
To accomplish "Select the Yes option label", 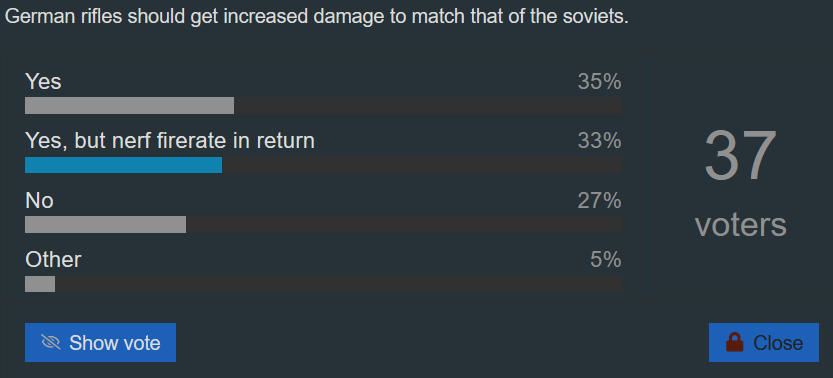I will (x=43, y=82).
